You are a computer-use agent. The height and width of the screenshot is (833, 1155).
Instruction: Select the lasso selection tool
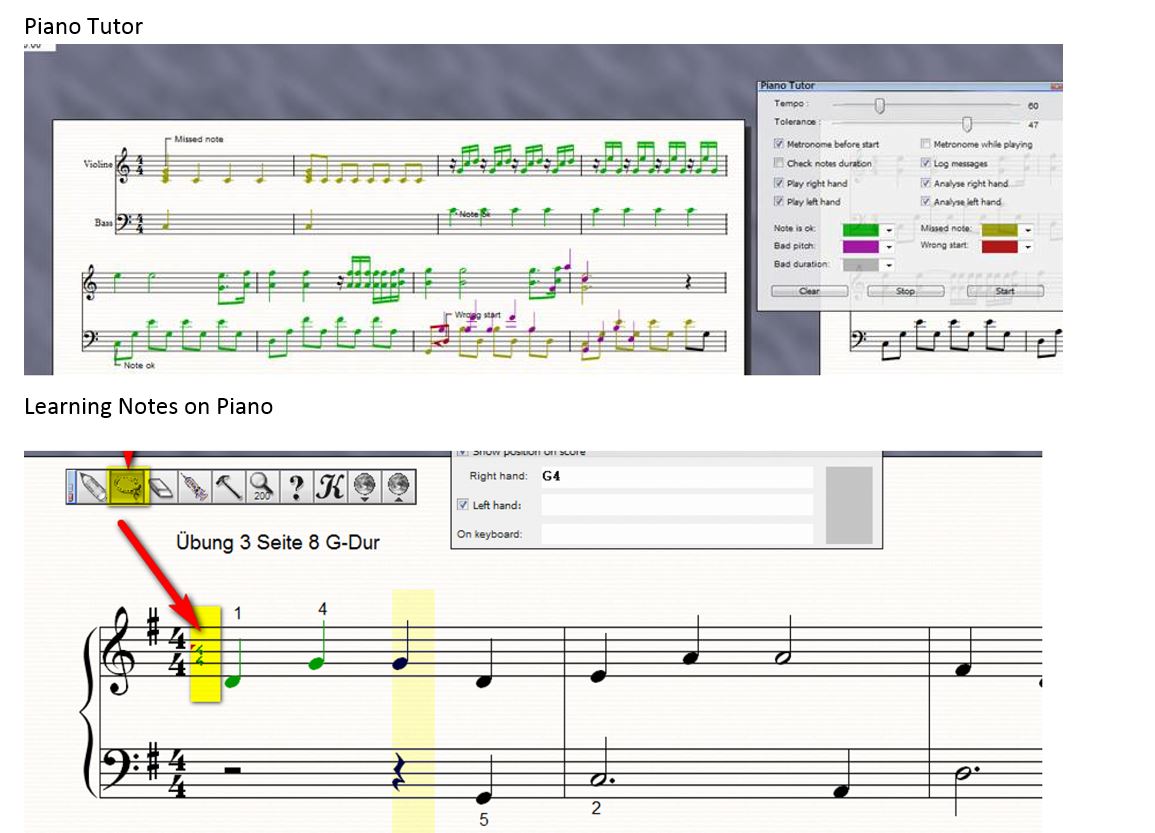[128, 487]
